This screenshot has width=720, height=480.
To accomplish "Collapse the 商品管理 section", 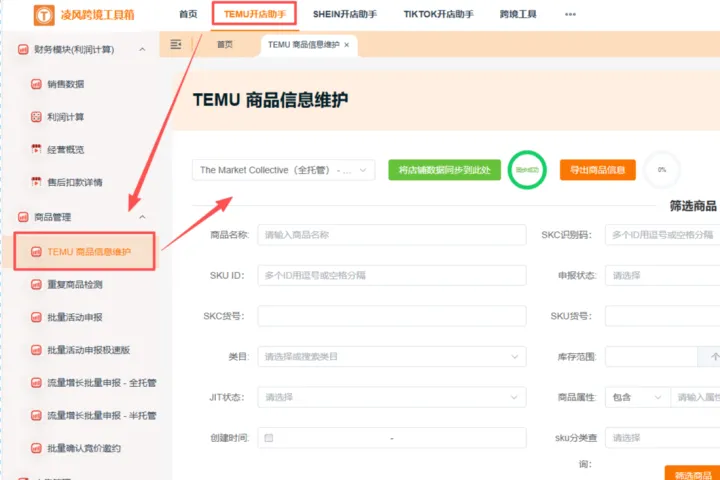I will click(142, 217).
